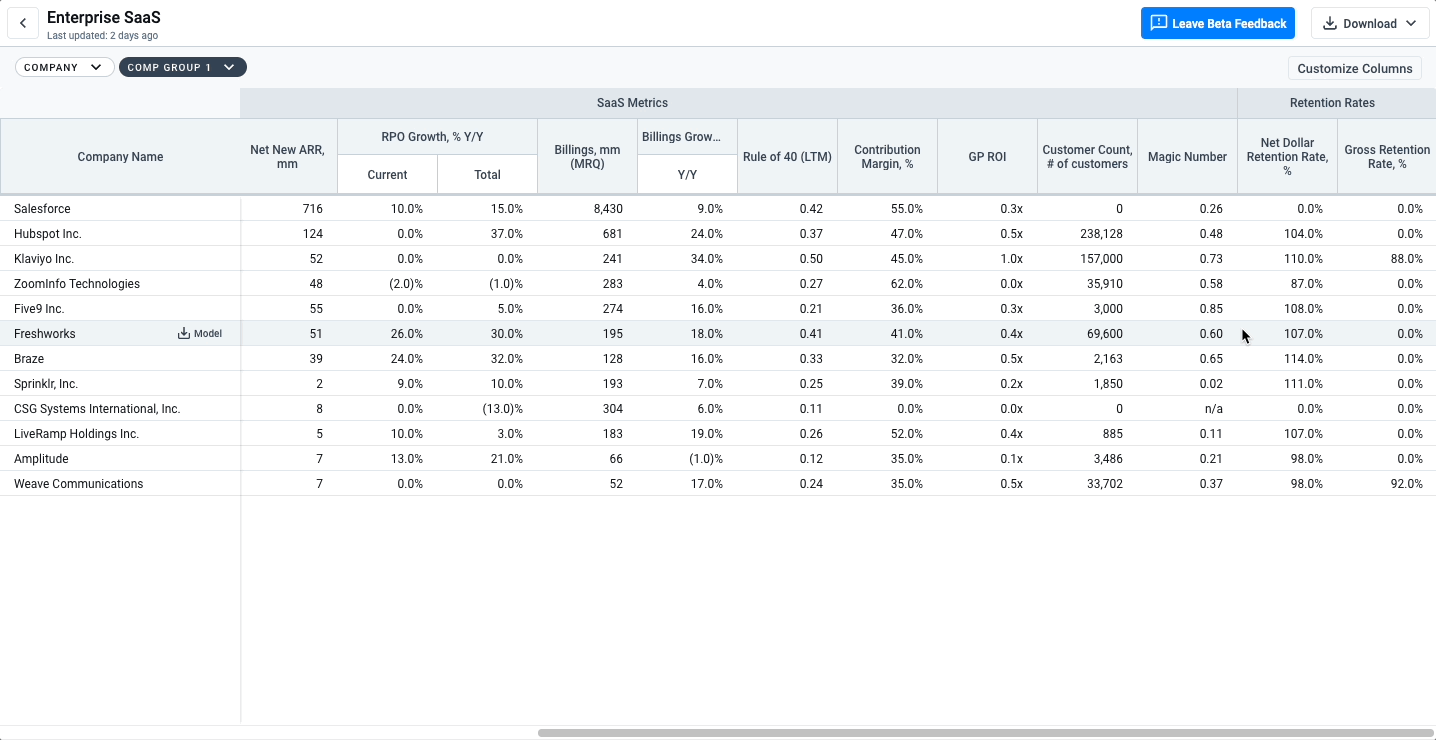This screenshot has width=1436, height=740.
Task: Click ZoomInfo's billings value 283
Action: pos(613,284)
